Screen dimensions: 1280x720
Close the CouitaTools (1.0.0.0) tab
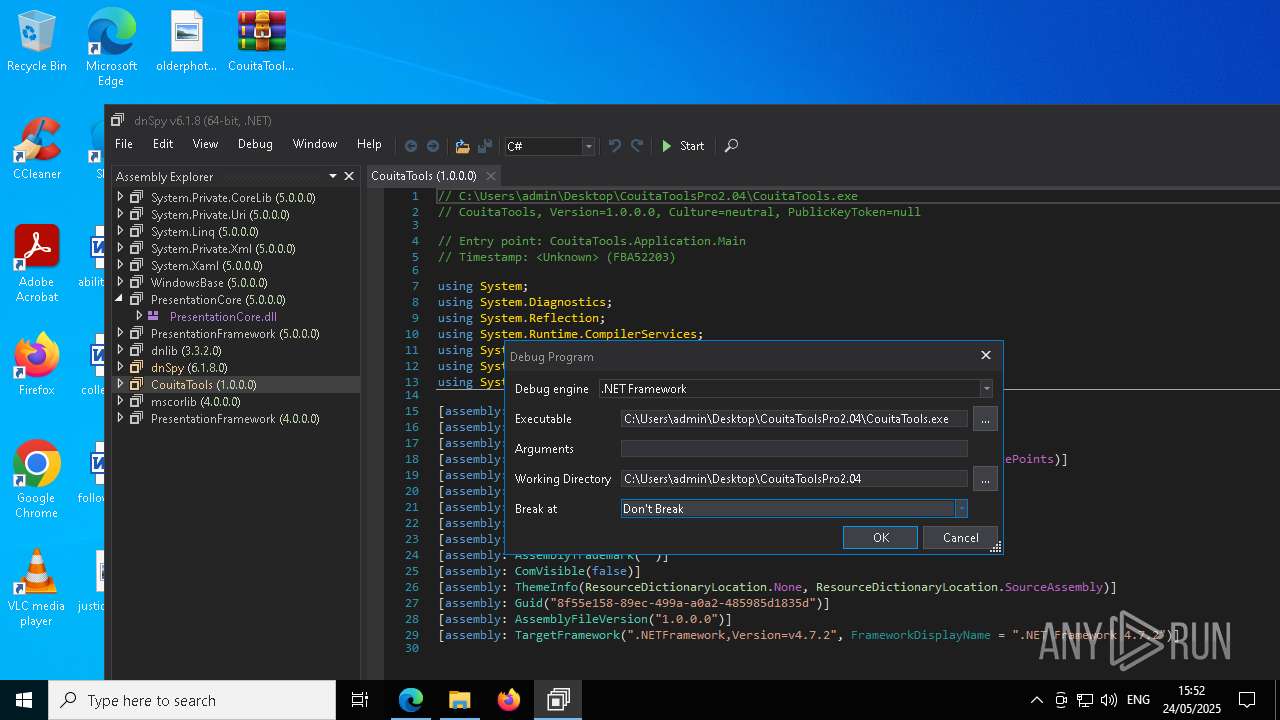491,176
